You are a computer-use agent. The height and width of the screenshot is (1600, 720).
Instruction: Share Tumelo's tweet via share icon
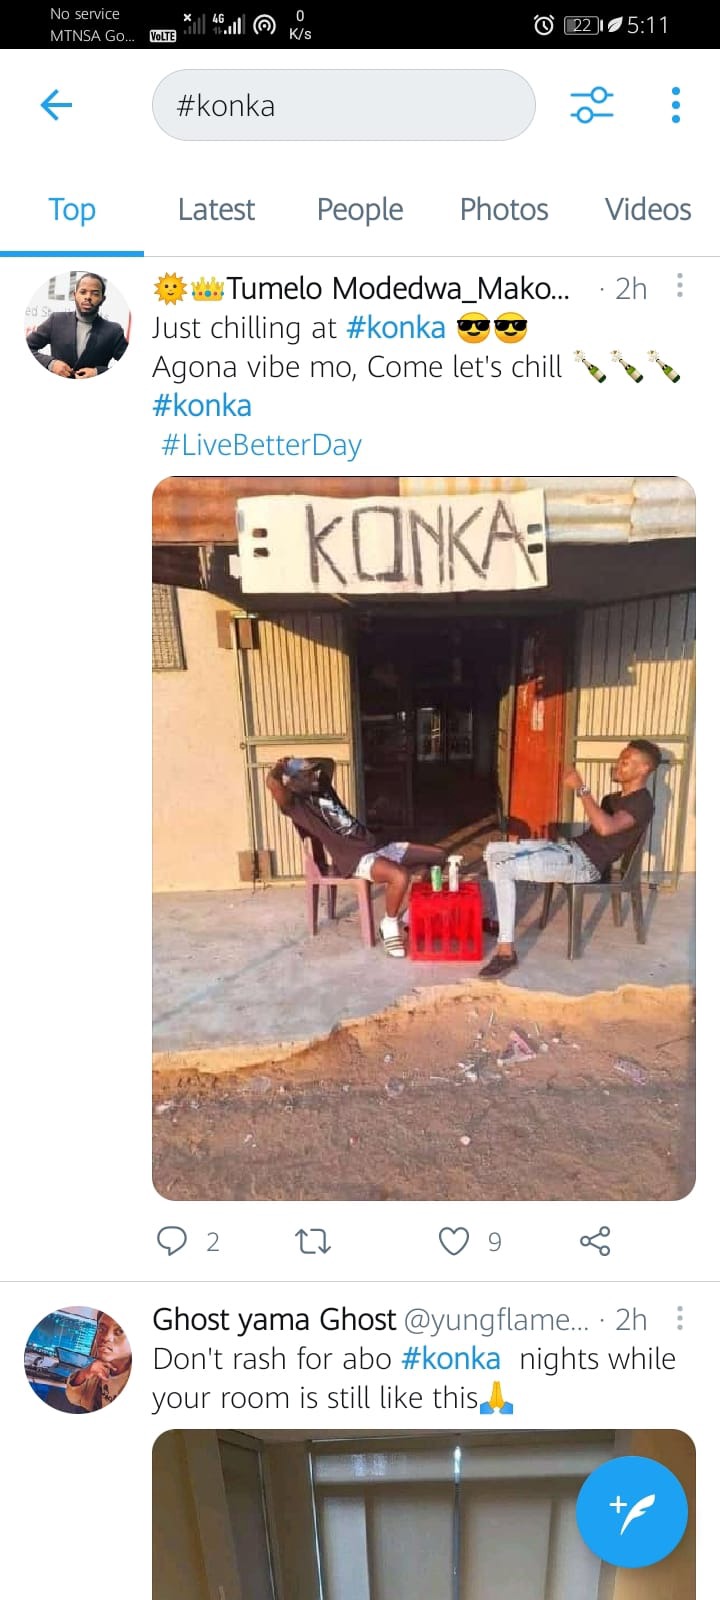click(595, 1241)
